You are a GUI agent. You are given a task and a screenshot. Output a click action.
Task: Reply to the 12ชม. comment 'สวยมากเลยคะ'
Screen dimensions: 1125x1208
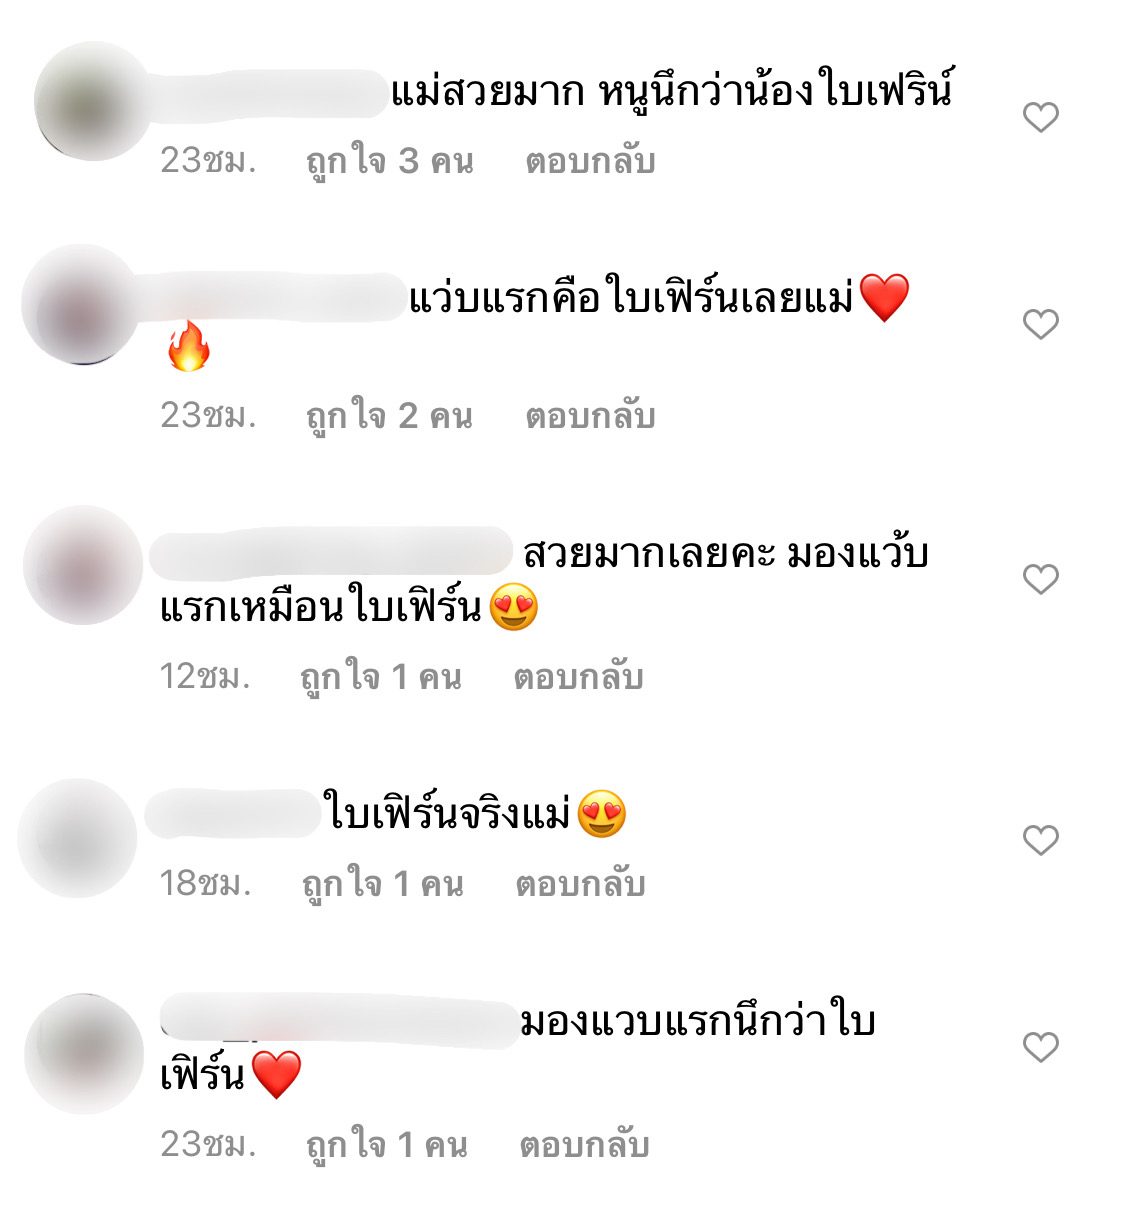[578, 677]
